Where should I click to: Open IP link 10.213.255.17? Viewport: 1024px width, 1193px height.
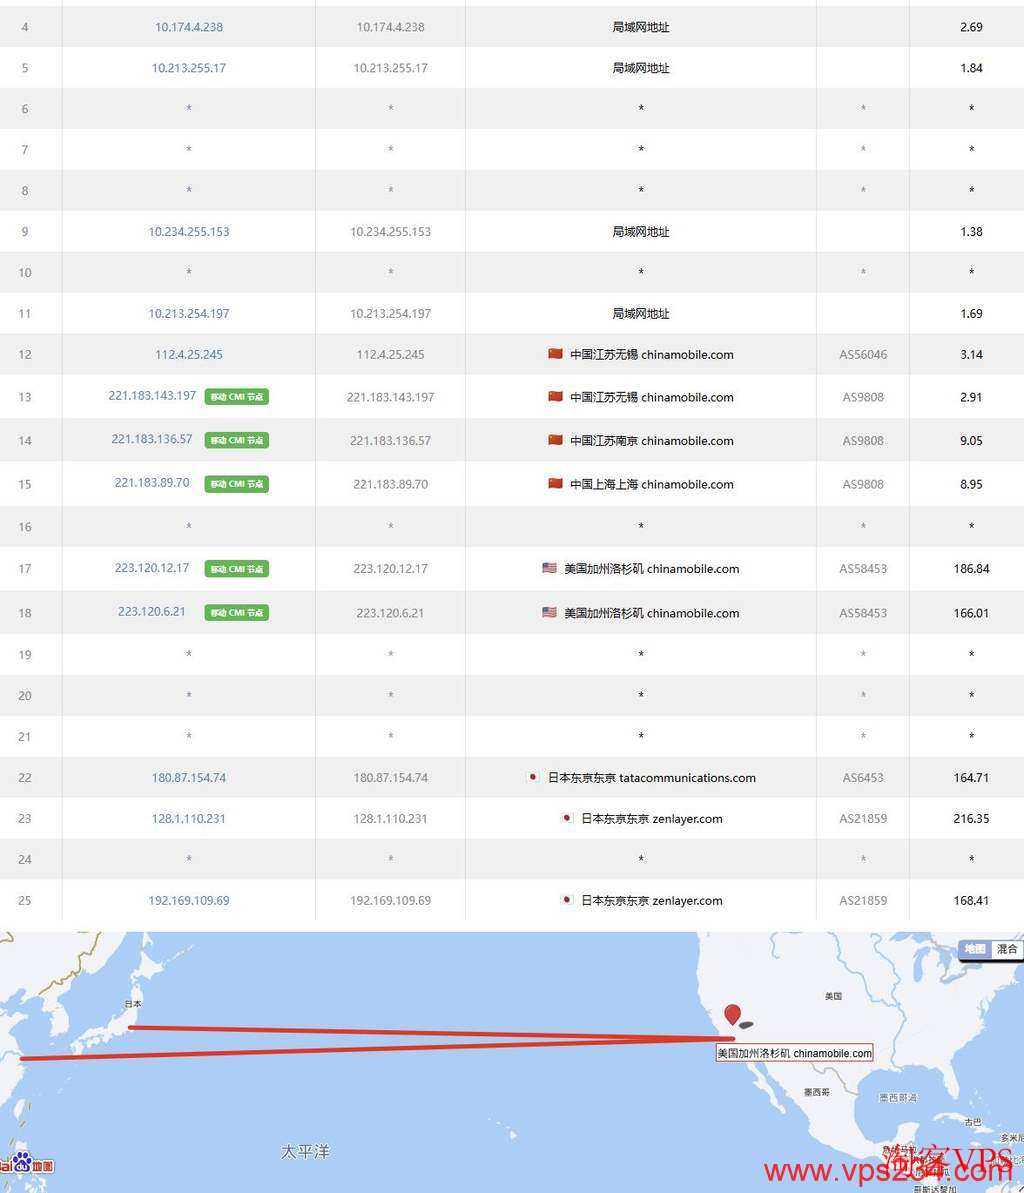click(x=189, y=68)
